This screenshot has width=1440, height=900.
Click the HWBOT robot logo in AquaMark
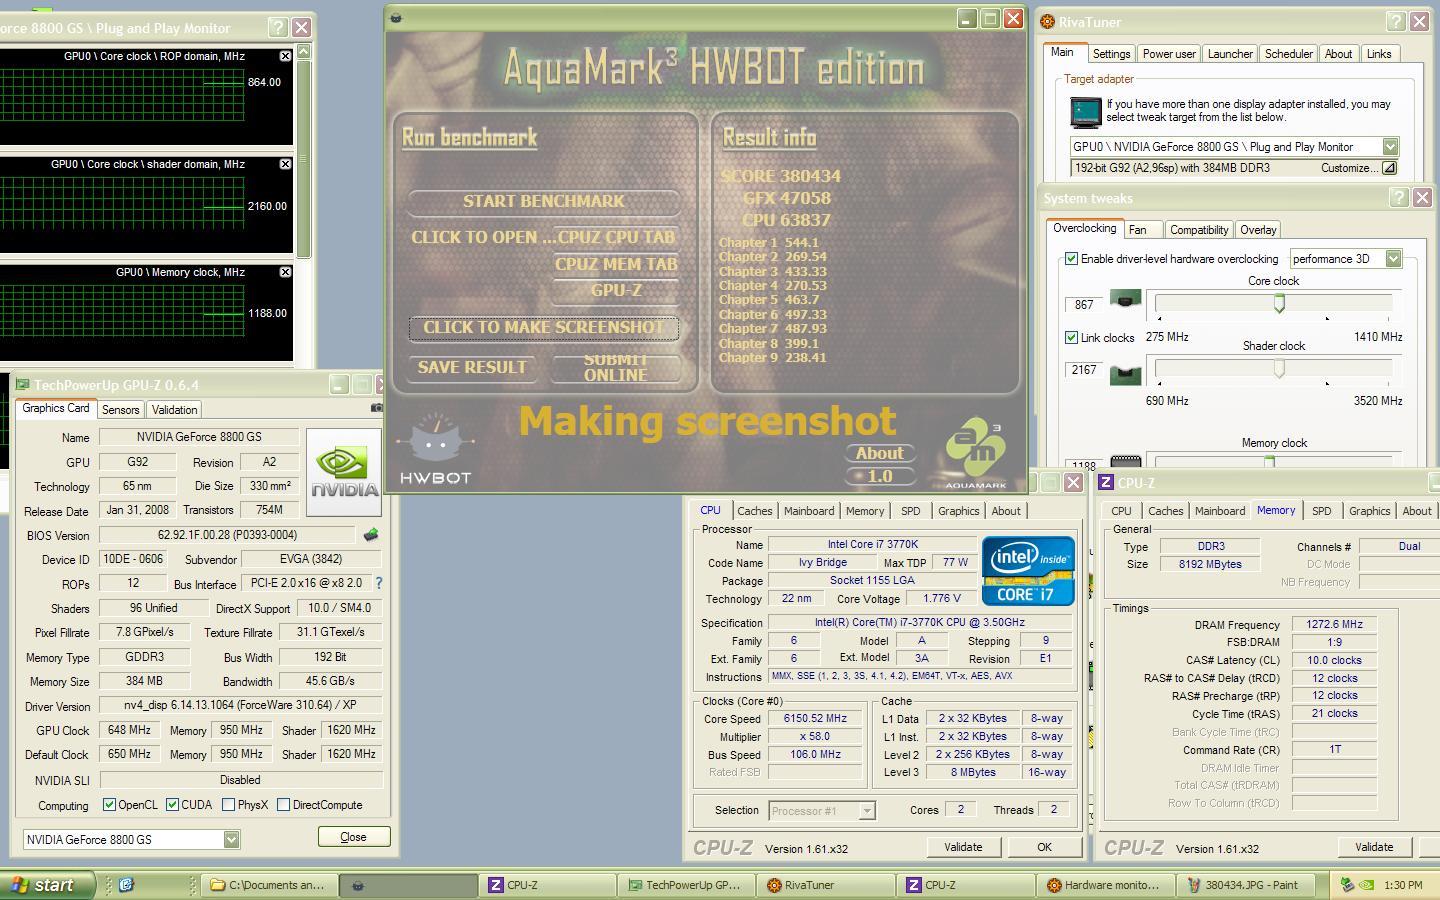tap(434, 447)
